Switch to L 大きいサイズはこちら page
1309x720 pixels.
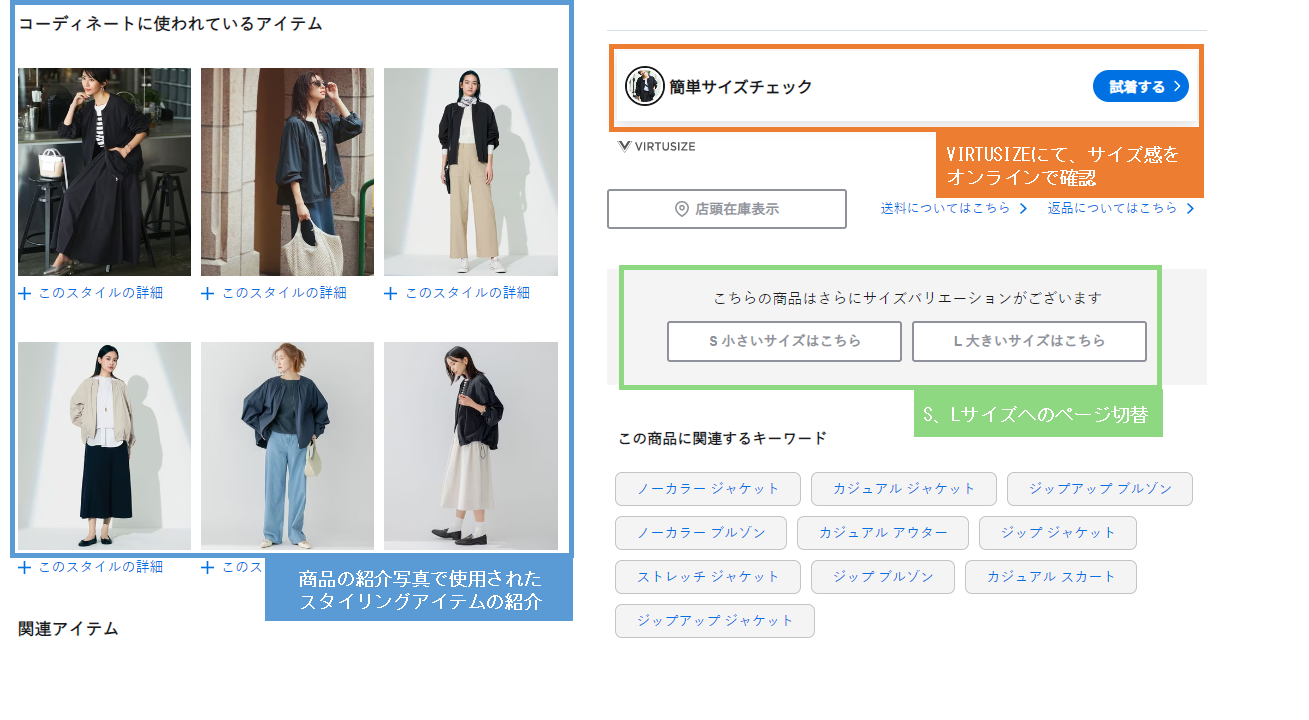[1029, 341]
